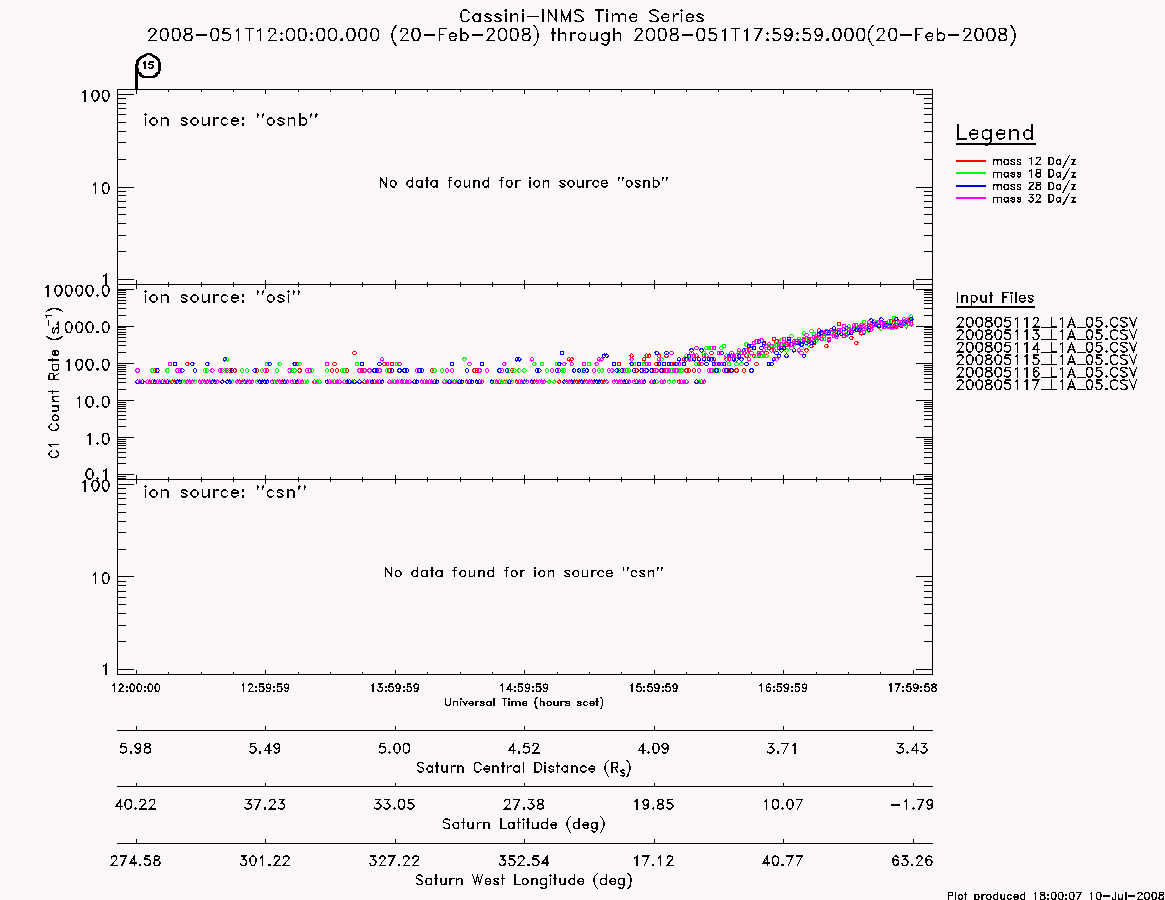Image resolution: width=1165 pixels, height=900 pixels.
Task: Select input file 200805117_L1A_05.CSV
Action: [1046, 385]
